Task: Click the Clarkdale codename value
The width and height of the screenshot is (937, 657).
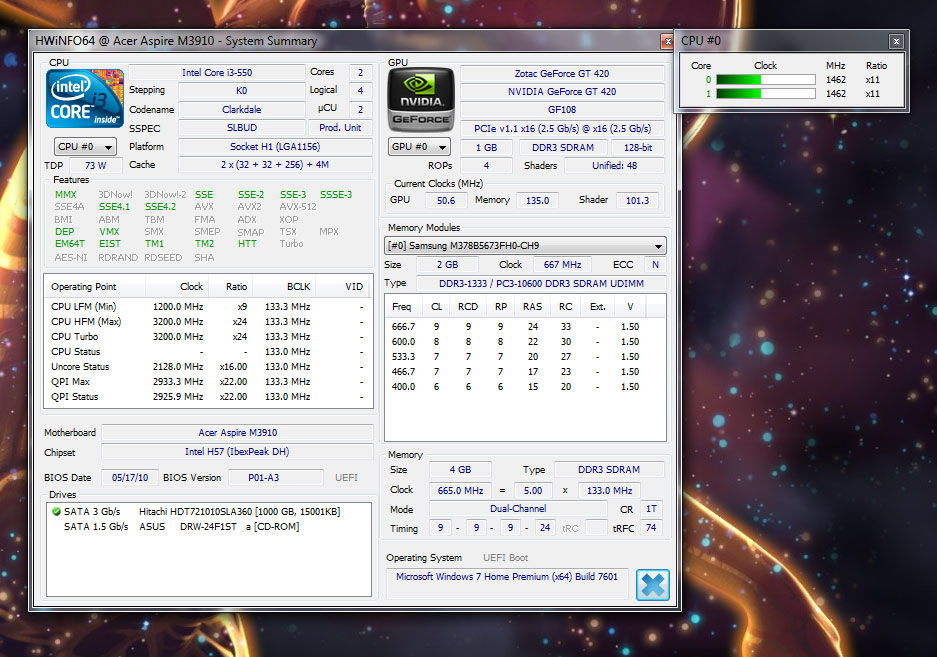Action: tap(241, 109)
